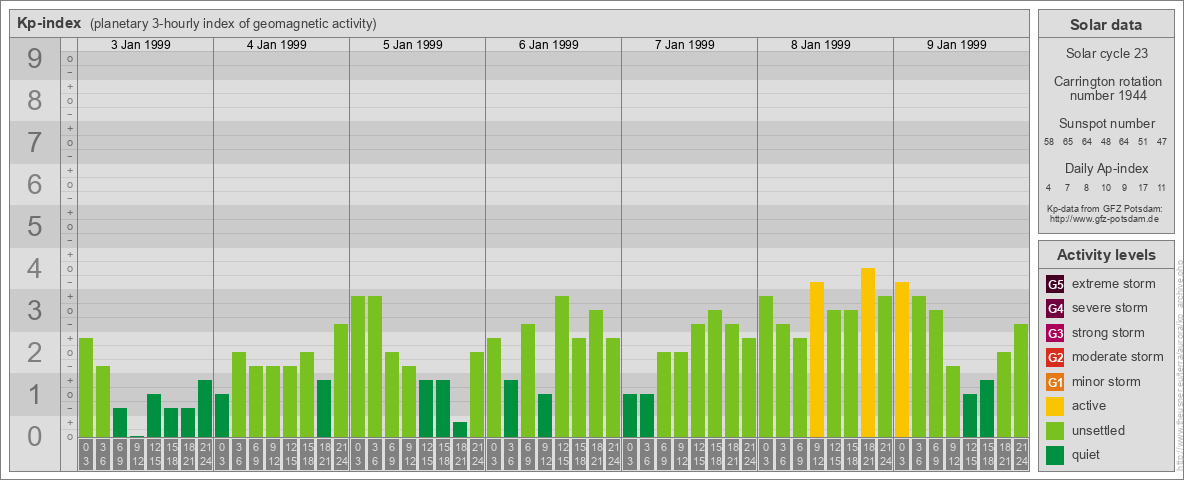Click the 3 Jan 0-3 light green bar
This screenshot has width=1184, height=480.
tap(86, 387)
